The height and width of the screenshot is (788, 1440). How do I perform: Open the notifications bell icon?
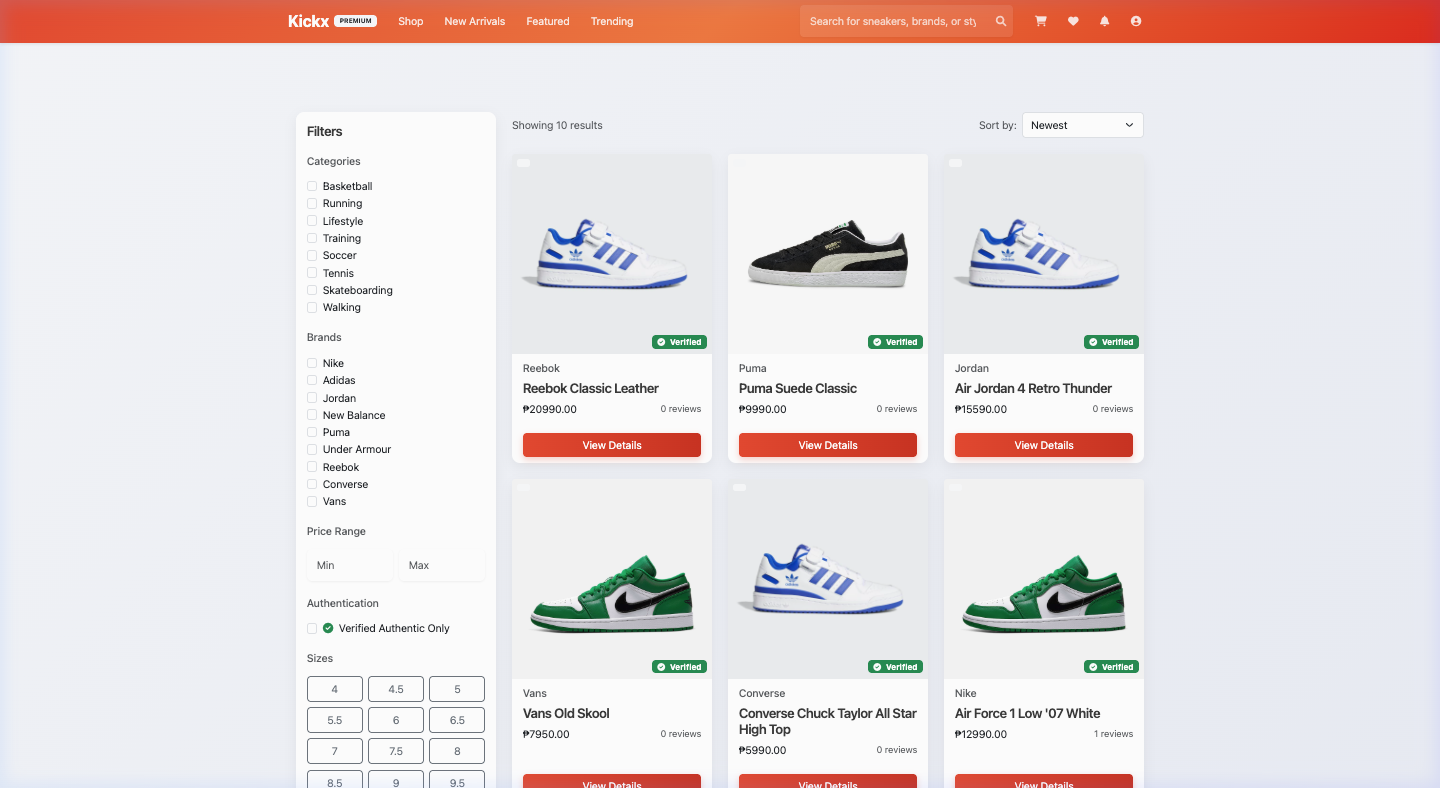click(1104, 21)
